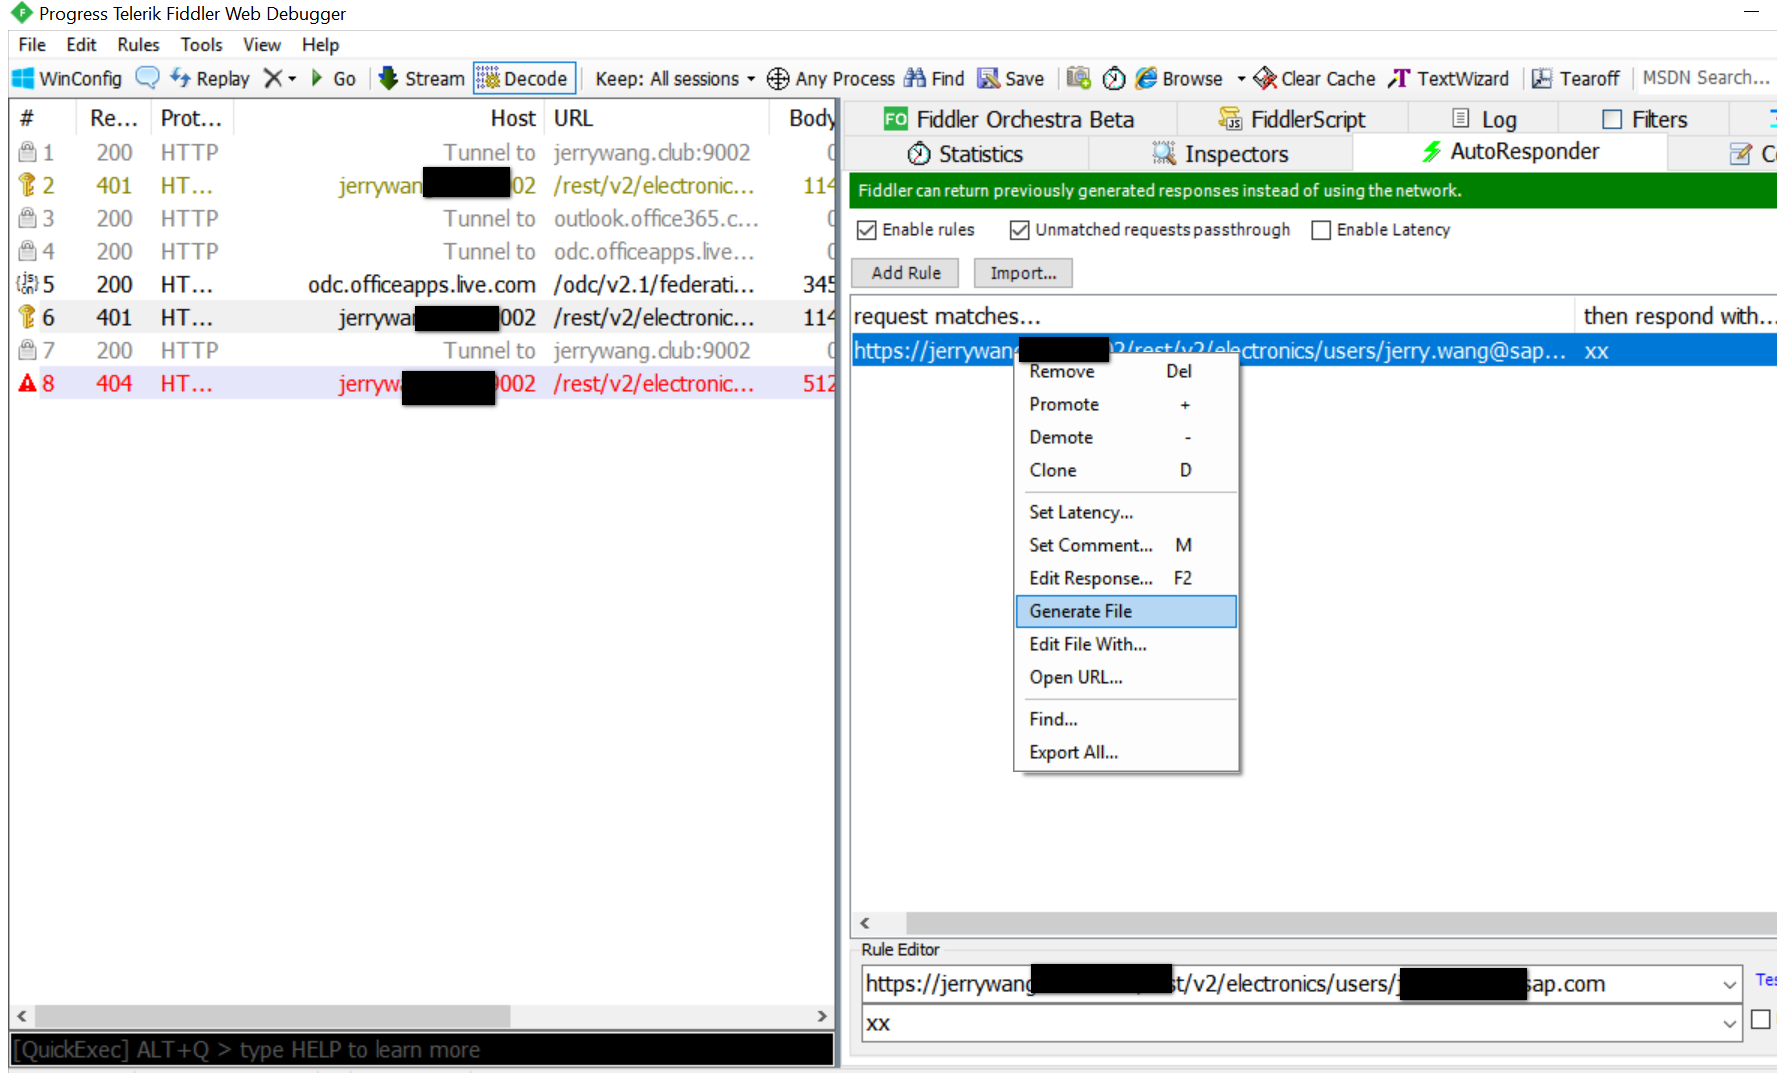Launch Browse with the IE icon
This screenshot has width=1777, height=1073.
1146,78
